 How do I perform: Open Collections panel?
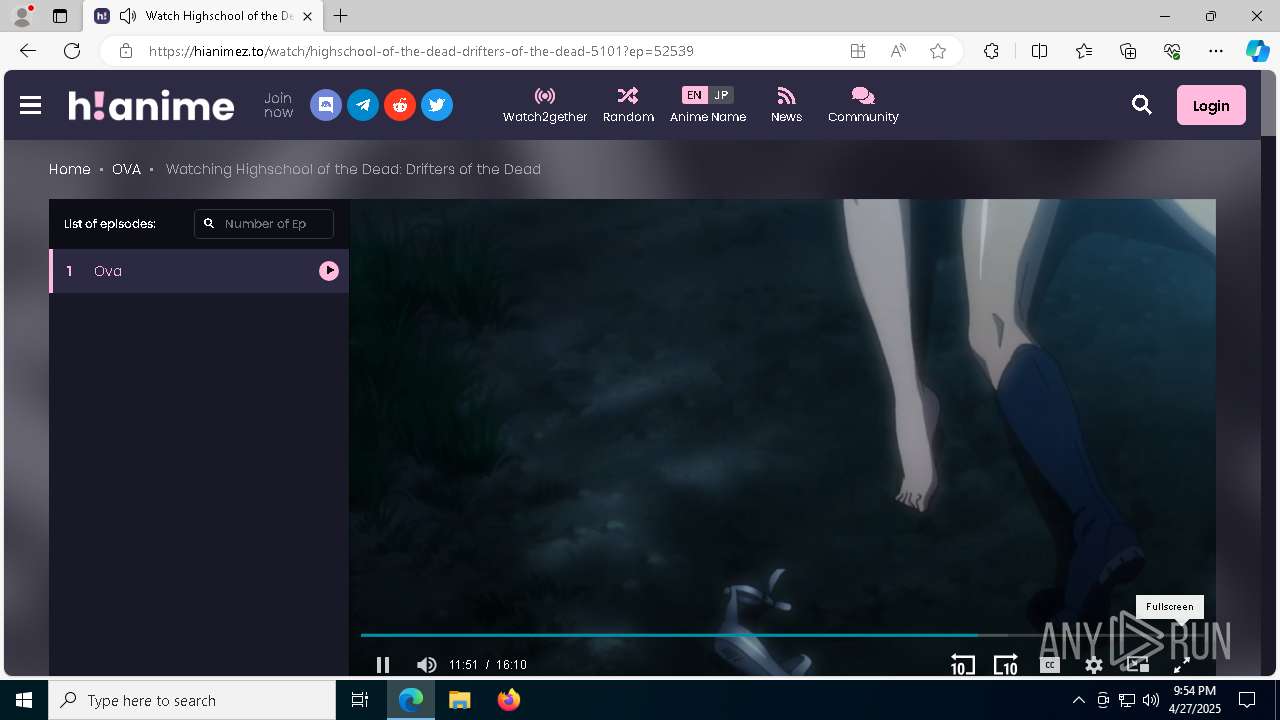coord(1128,51)
